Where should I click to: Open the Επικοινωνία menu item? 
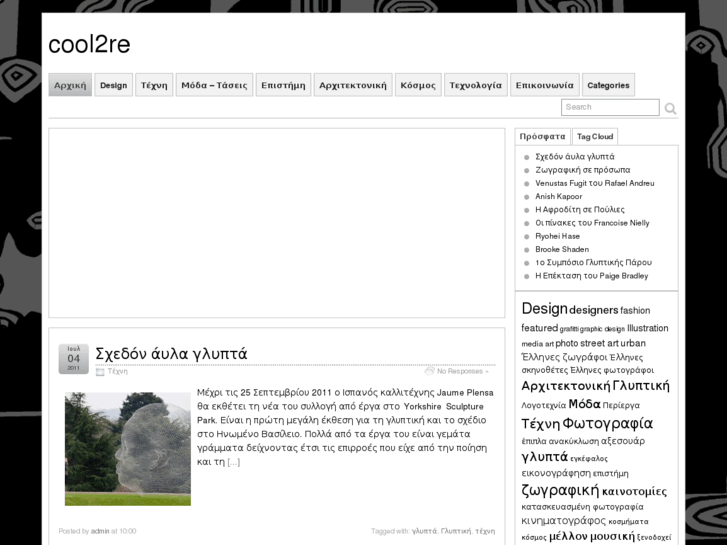click(x=545, y=85)
